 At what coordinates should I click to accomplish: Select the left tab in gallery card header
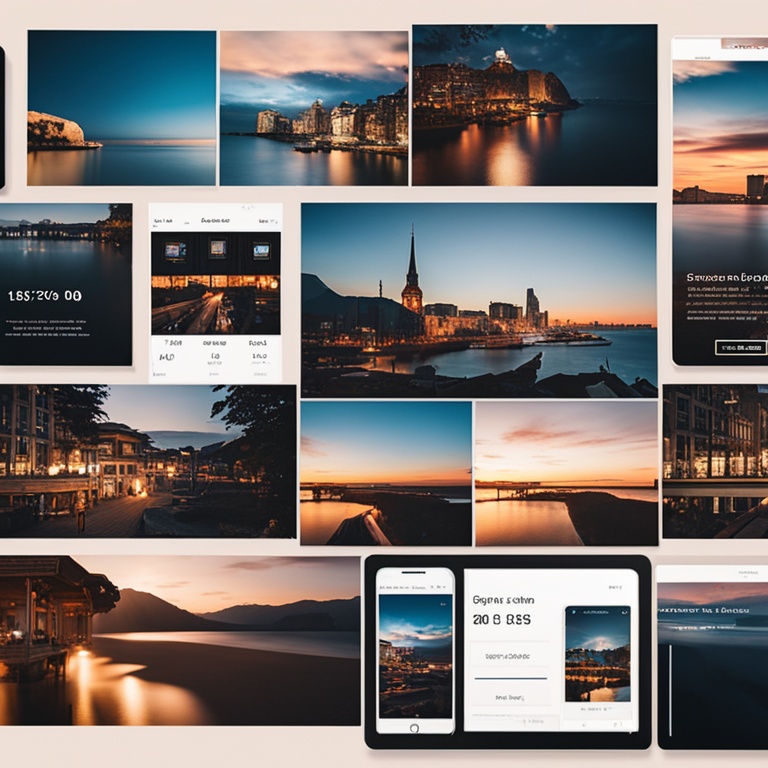coord(168,220)
